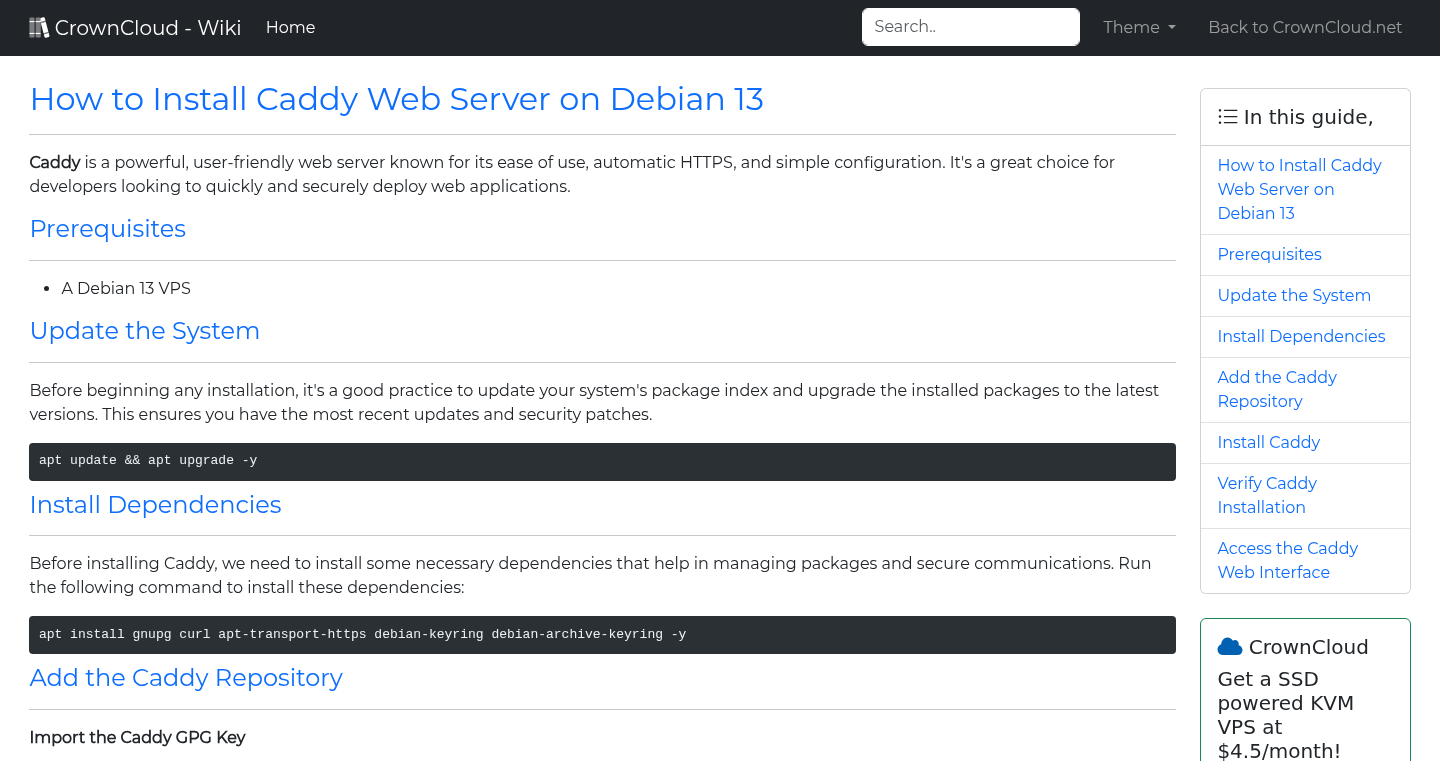This screenshot has height=761, width=1440.
Task: Click the Install Caddy link
Action: tap(1268, 442)
